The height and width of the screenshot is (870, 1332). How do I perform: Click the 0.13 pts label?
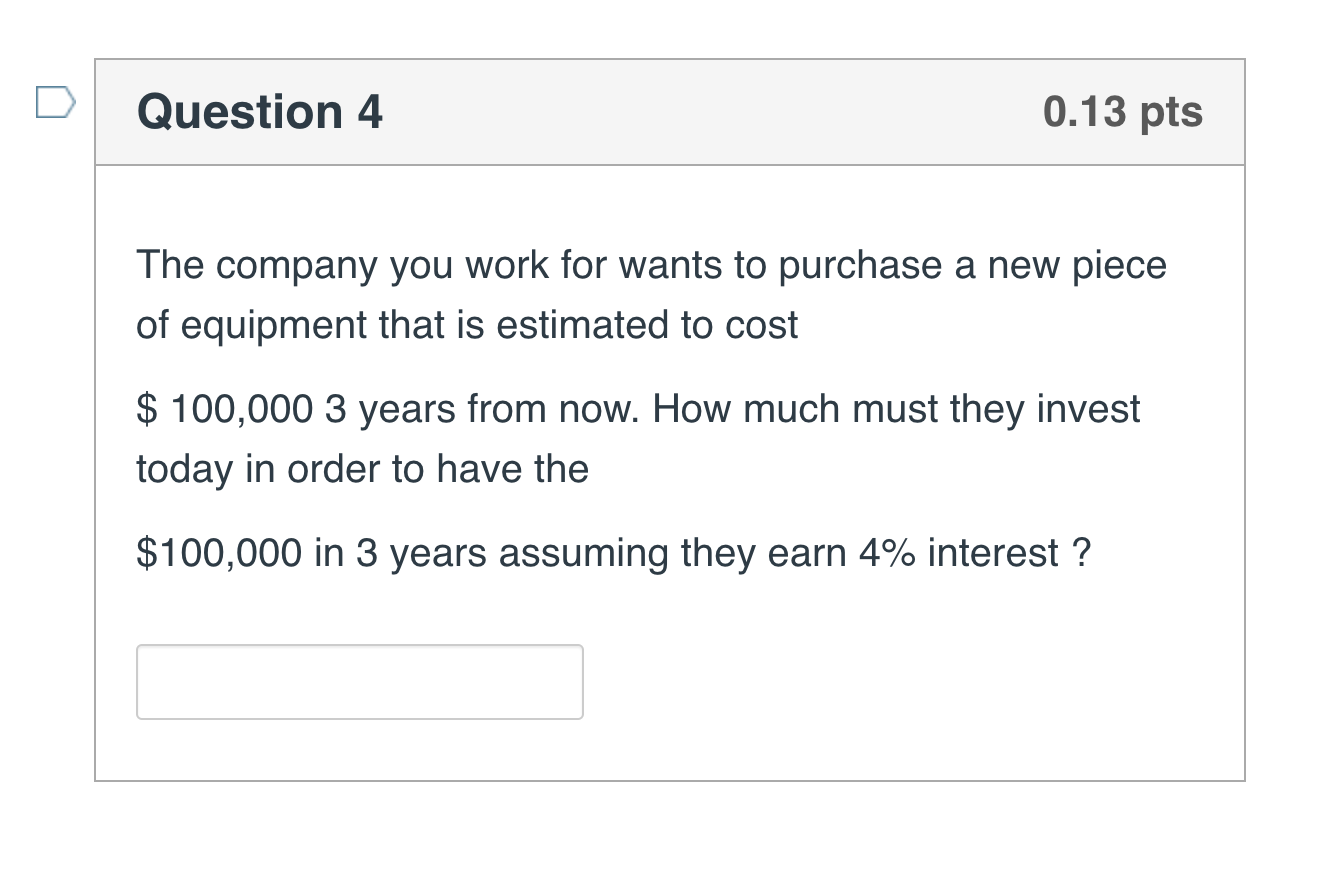coord(1122,111)
